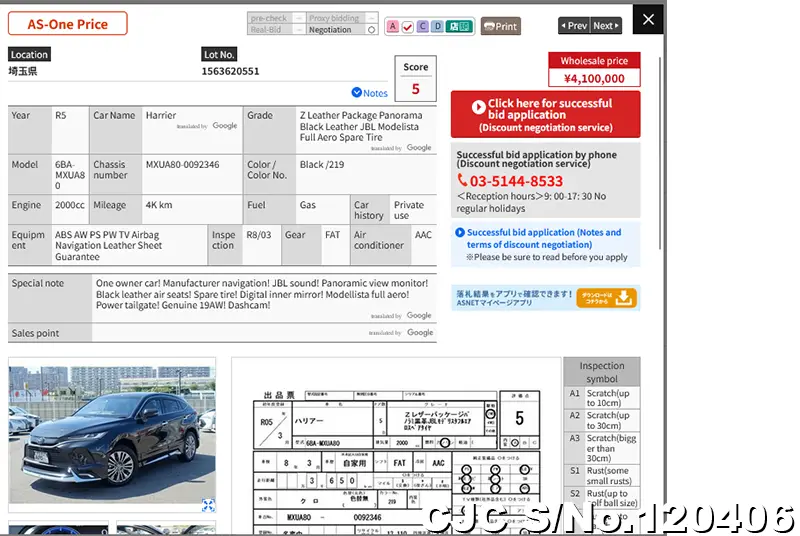This screenshot has width=800, height=536.
Task: Print the vehicle listing
Action: coord(500,26)
